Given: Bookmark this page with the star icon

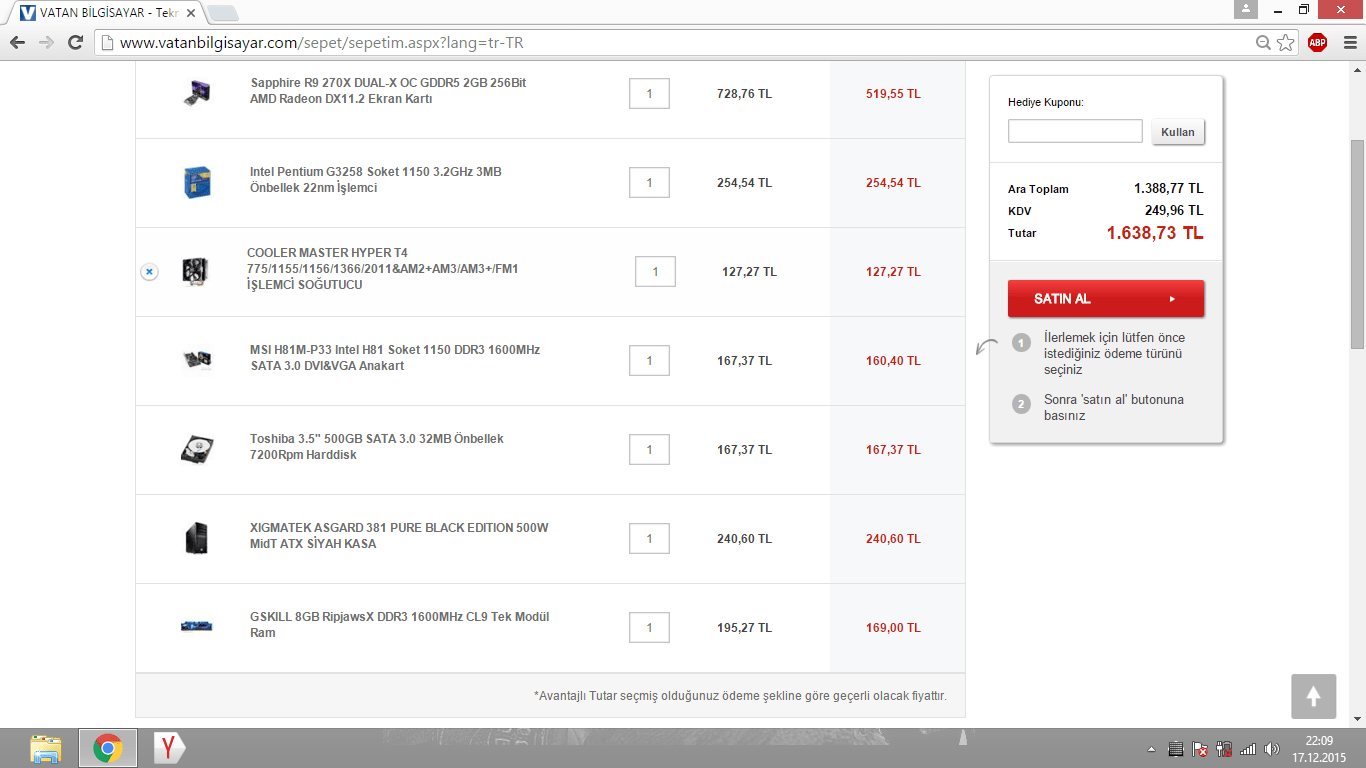Looking at the screenshot, I should (x=1286, y=43).
